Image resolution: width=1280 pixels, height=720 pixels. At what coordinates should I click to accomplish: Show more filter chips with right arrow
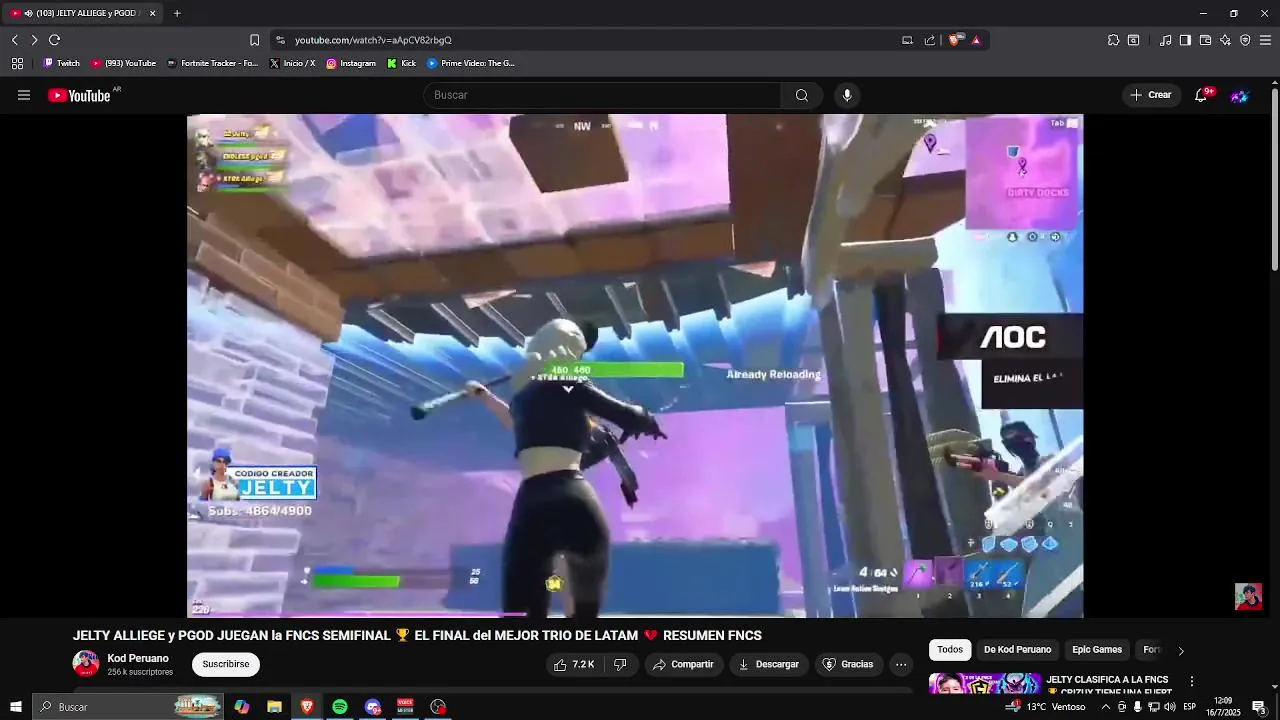1180,651
